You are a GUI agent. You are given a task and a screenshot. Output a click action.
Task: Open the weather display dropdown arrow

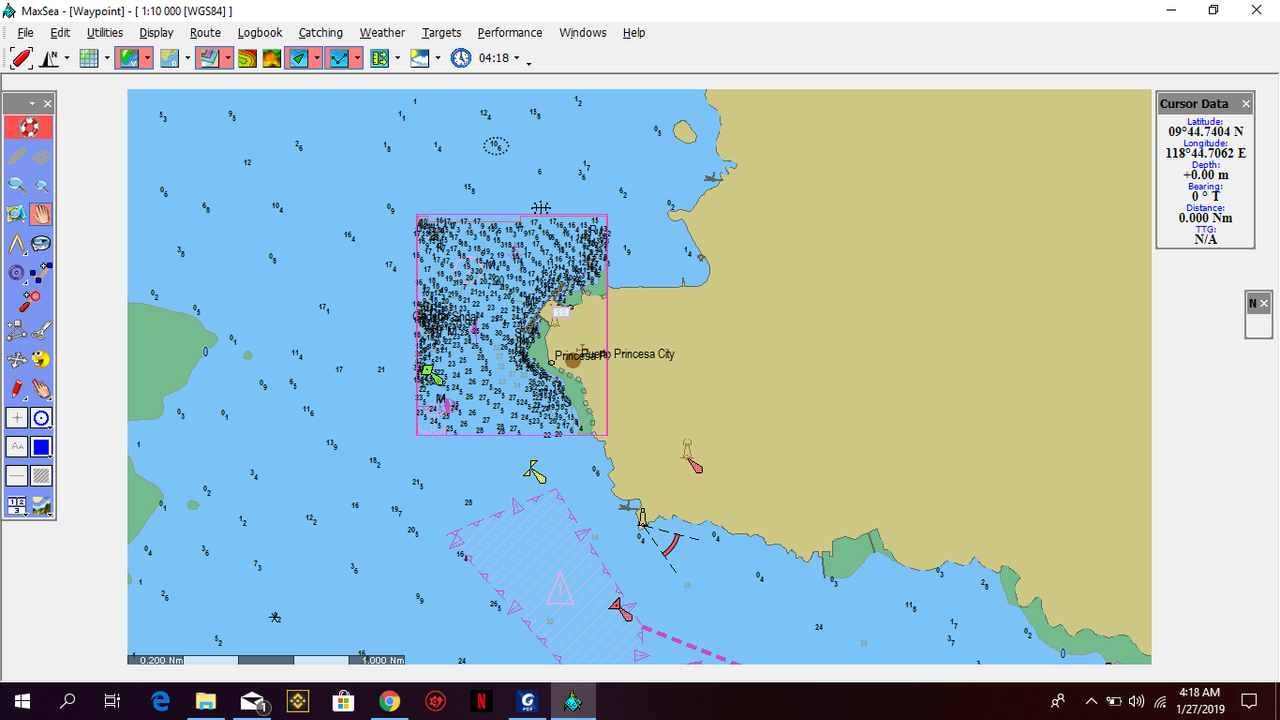click(437, 58)
